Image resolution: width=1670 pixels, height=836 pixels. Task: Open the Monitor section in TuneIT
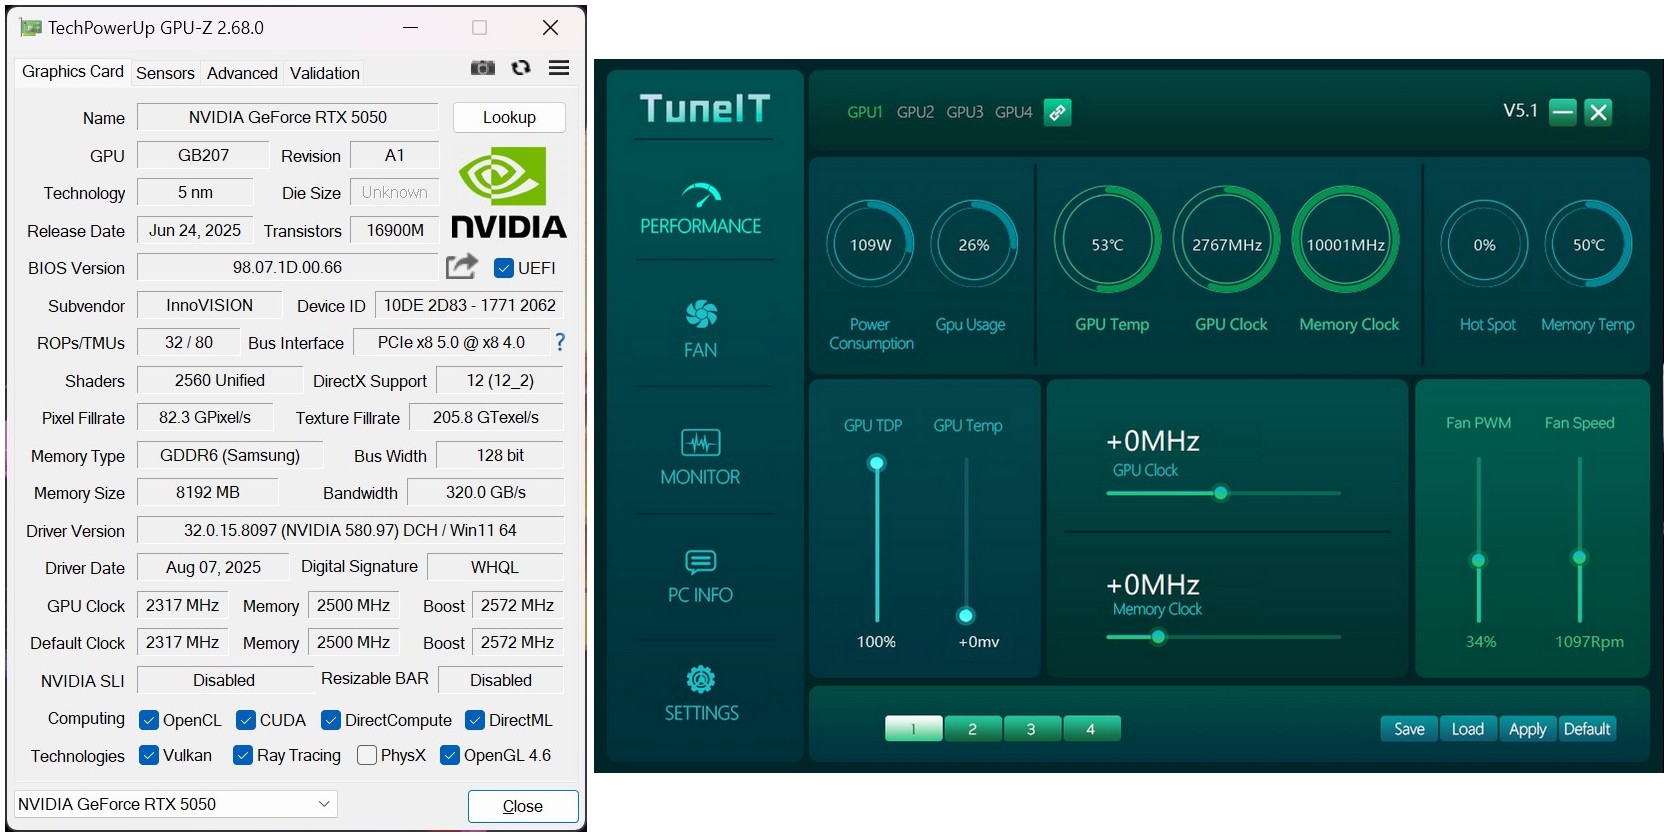pyautogui.click(x=700, y=457)
